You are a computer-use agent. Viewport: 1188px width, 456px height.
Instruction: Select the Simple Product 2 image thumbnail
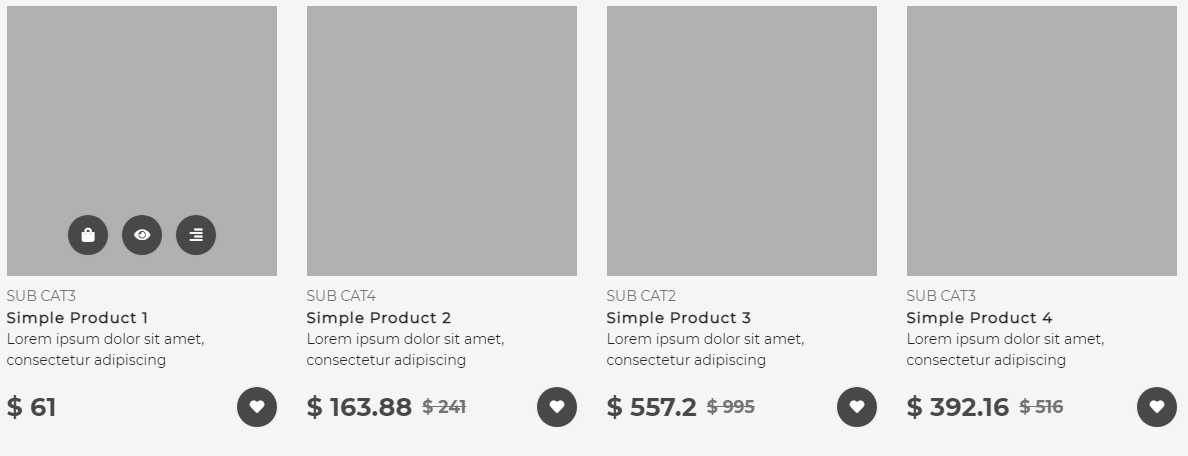pos(442,141)
